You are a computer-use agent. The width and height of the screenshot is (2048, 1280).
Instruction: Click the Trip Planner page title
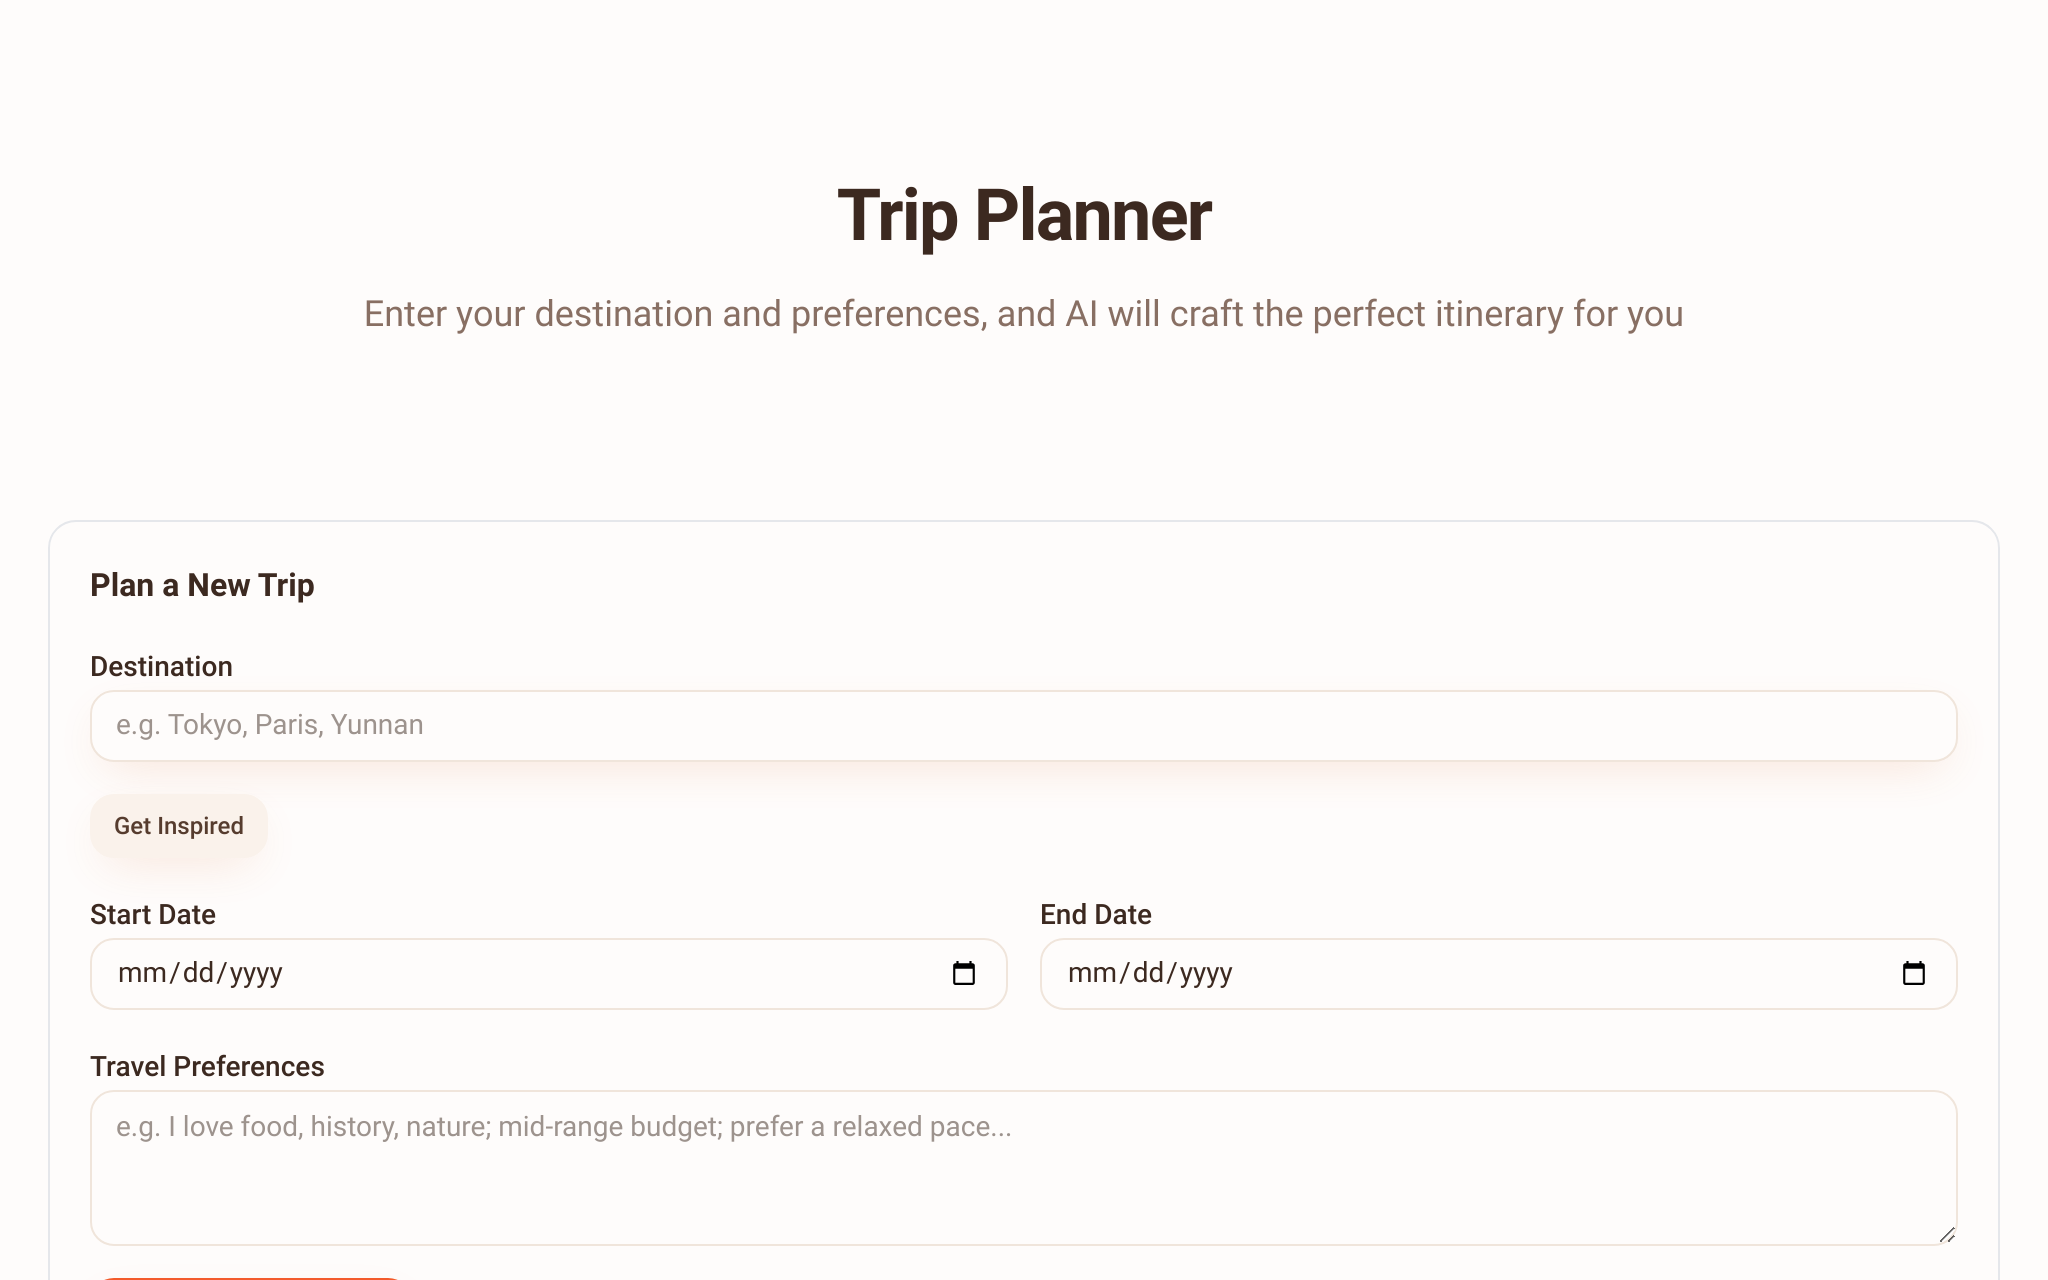pos(1024,215)
